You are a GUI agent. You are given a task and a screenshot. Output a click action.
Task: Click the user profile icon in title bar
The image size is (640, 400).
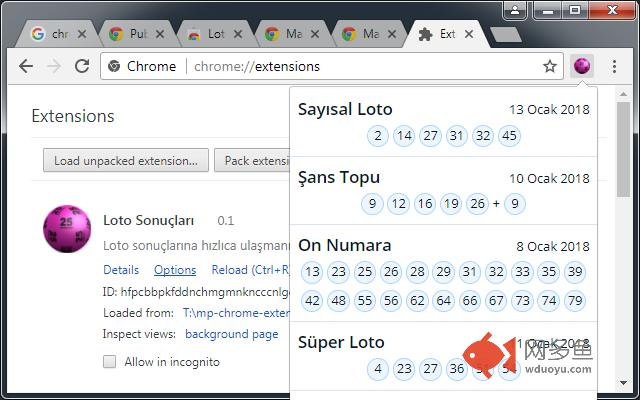click(x=515, y=10)
